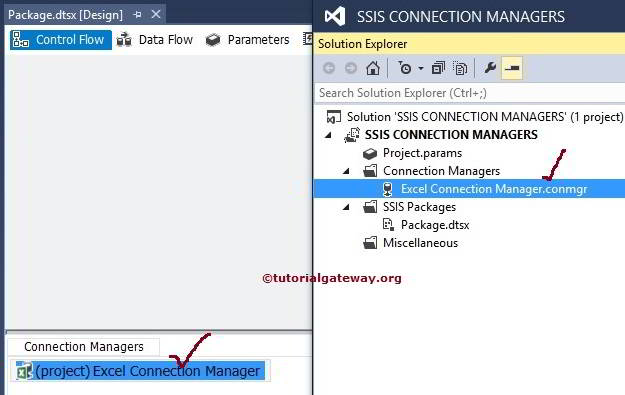Click the Excel icon of project connection
This screenshot has height=395, width=625.
[24, 371]
